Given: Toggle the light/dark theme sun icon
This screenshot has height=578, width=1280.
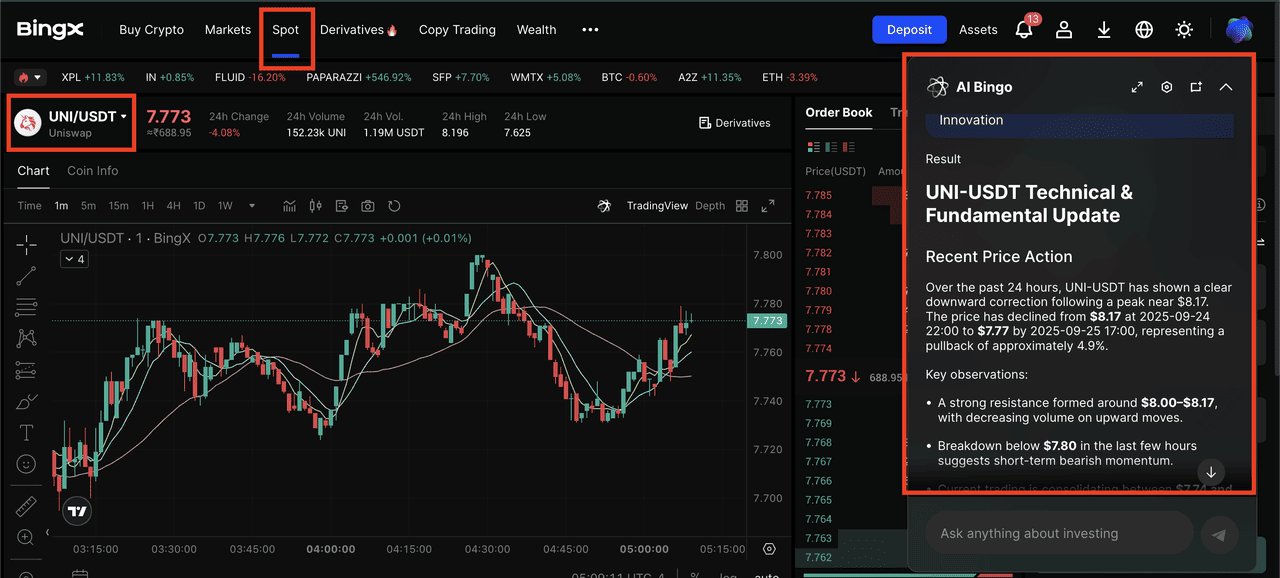Looking at the screenshot, I should click(x=1184, y=30).
